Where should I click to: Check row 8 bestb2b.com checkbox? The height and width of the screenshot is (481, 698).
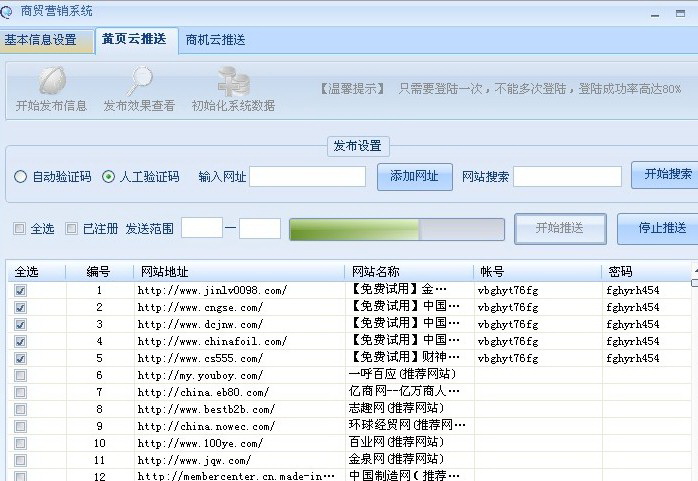click(20, 409)
